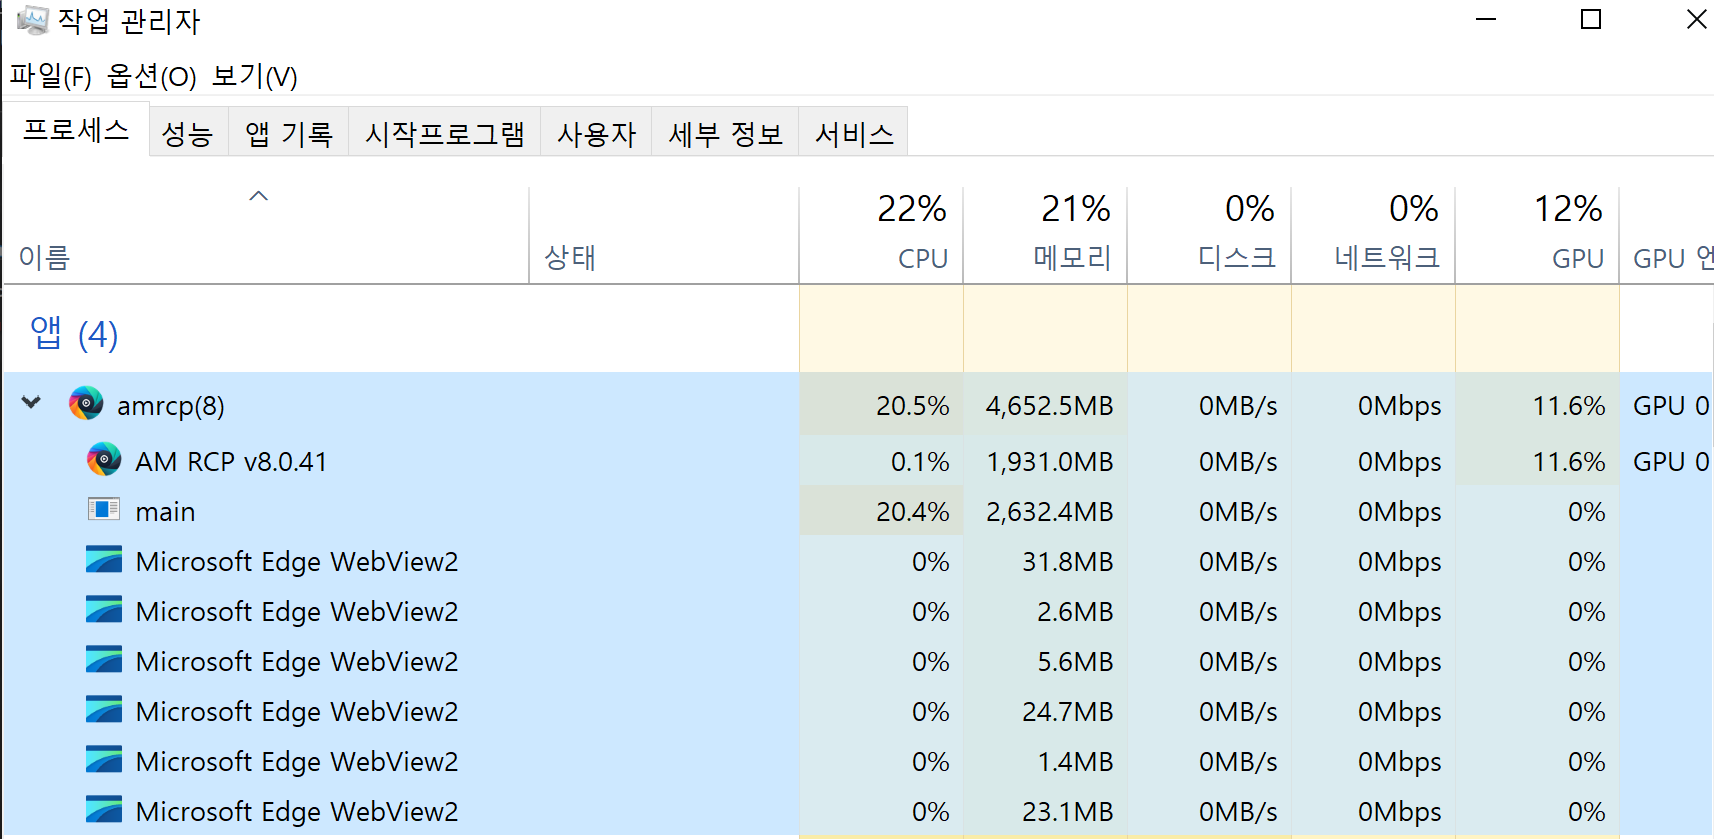
Task: Sort by the 메모리 column header
Action: (1045, 235)
